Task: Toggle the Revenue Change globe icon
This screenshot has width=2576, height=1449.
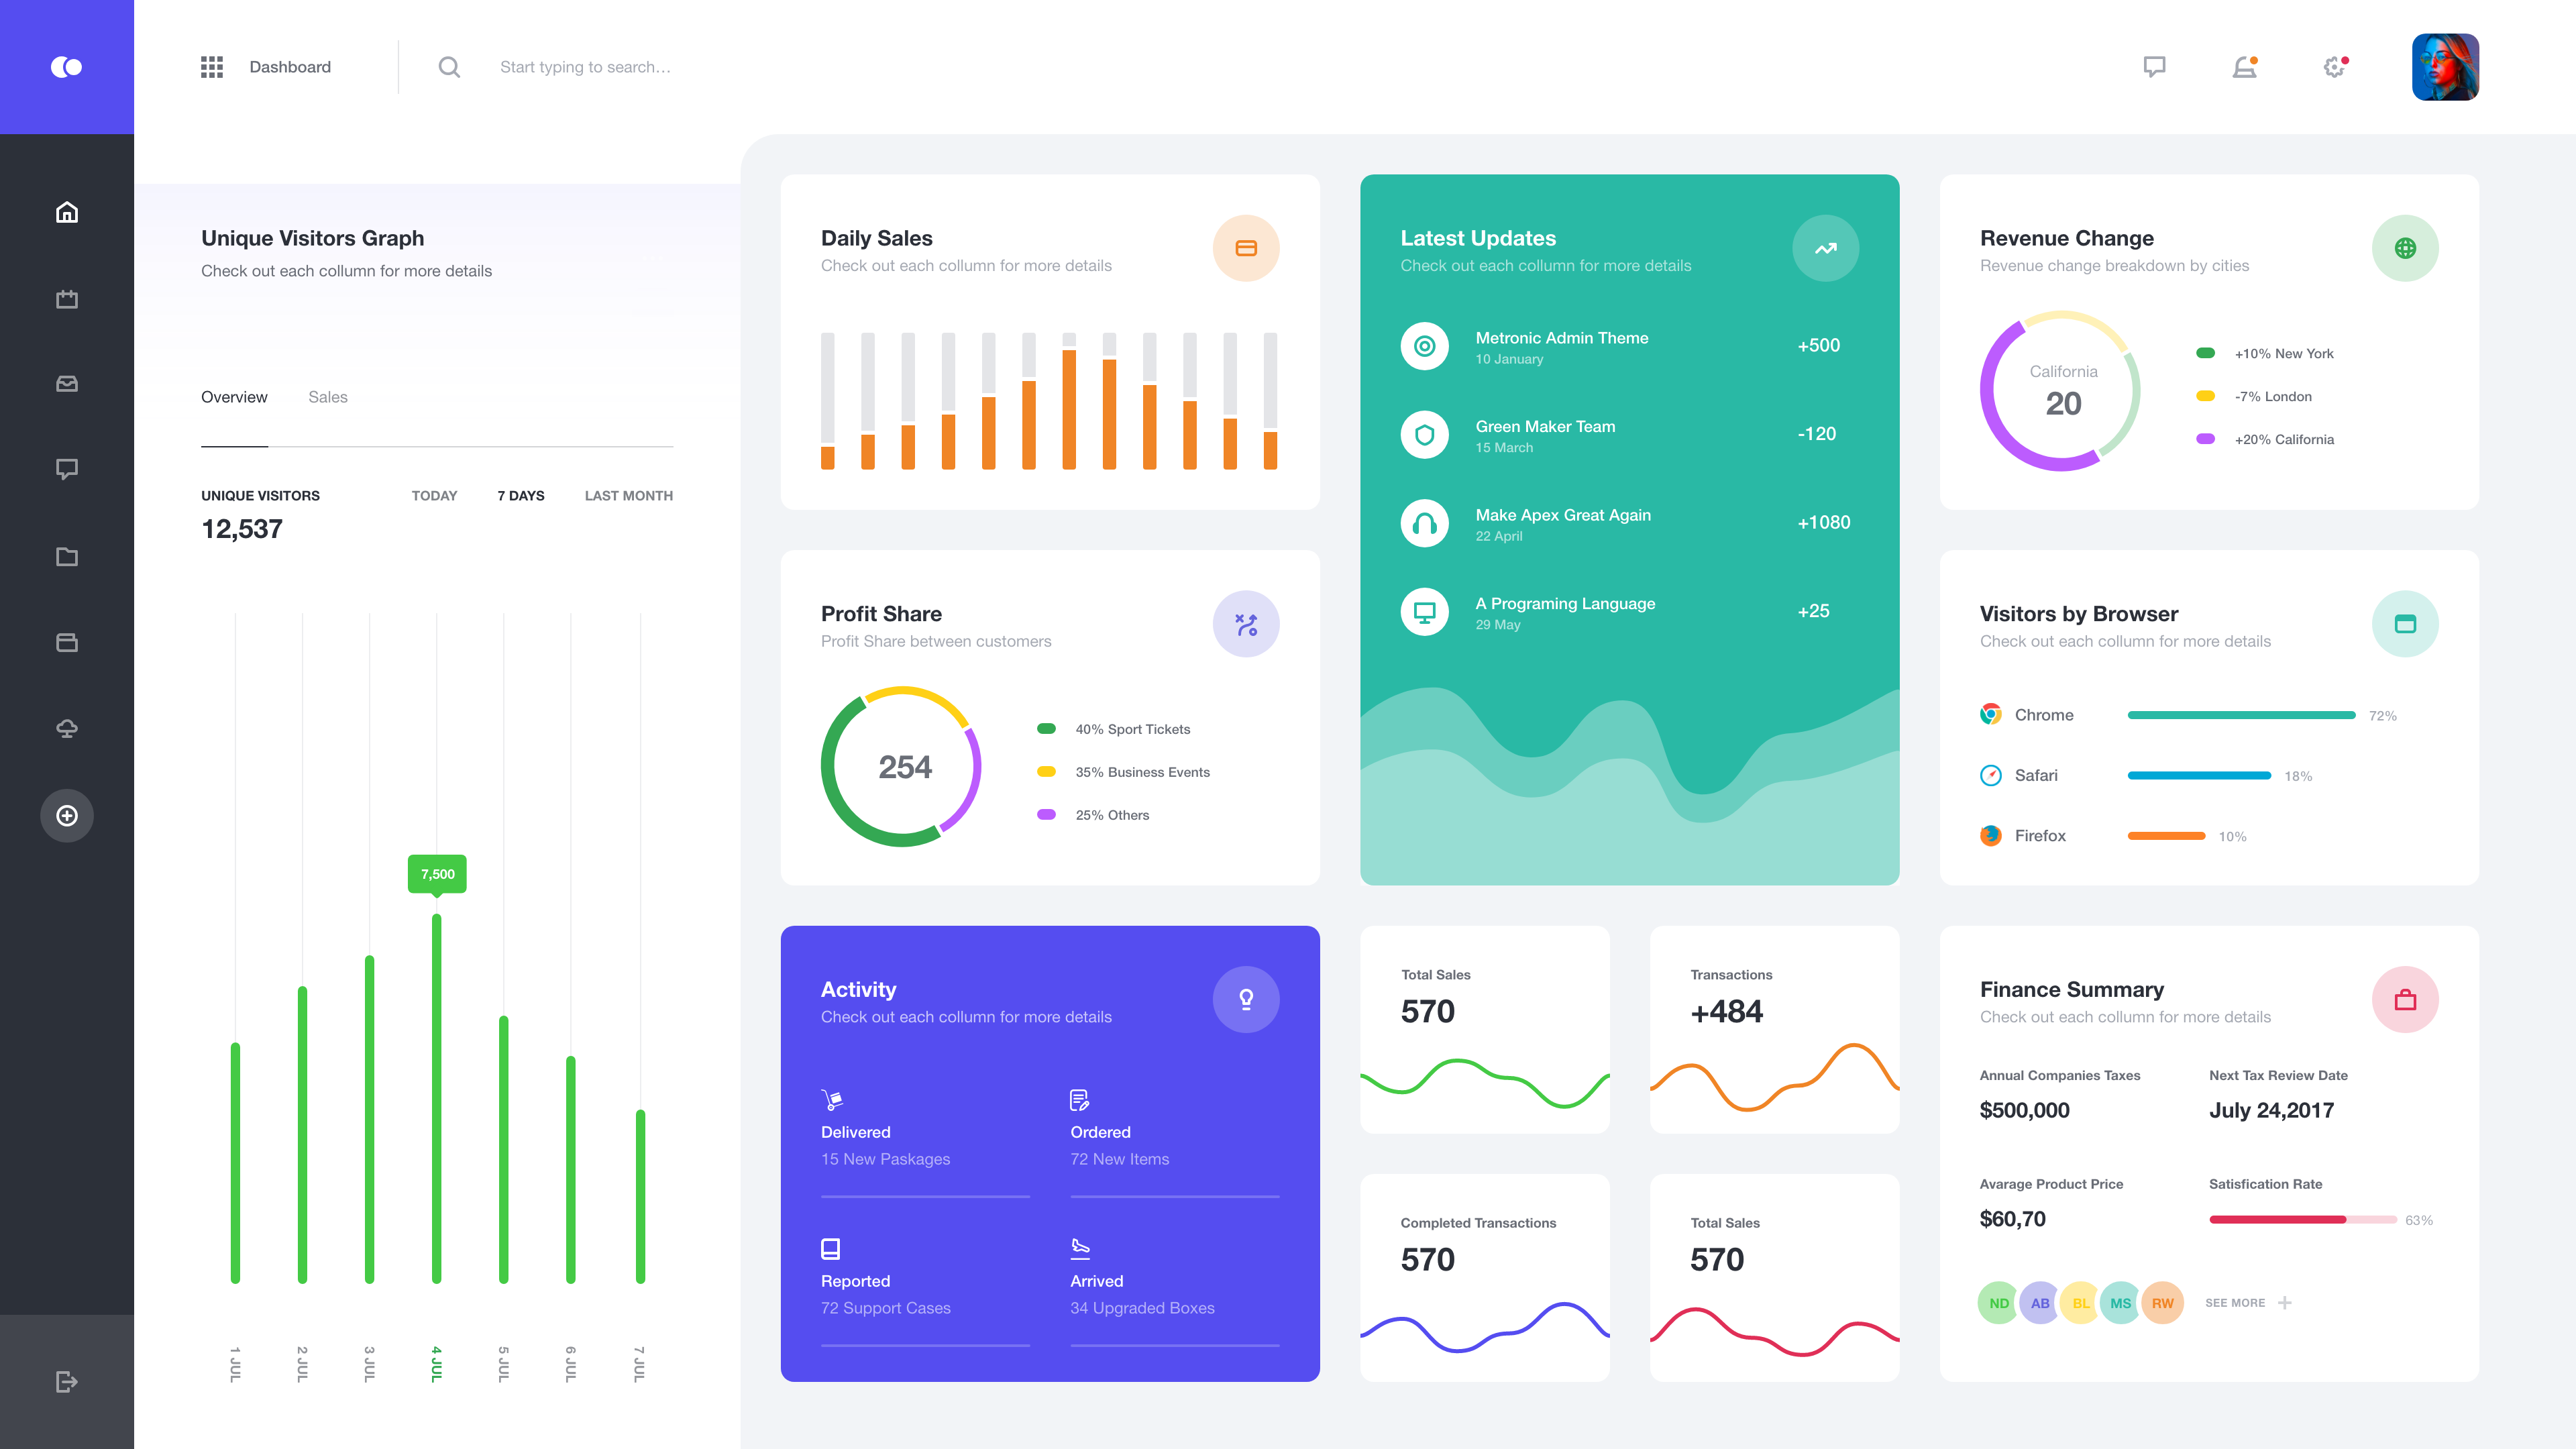Action: (2403, 248)
